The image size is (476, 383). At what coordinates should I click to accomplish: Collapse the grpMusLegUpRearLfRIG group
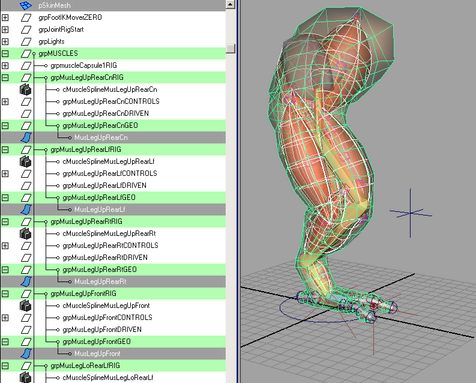[x=5, y=149]
